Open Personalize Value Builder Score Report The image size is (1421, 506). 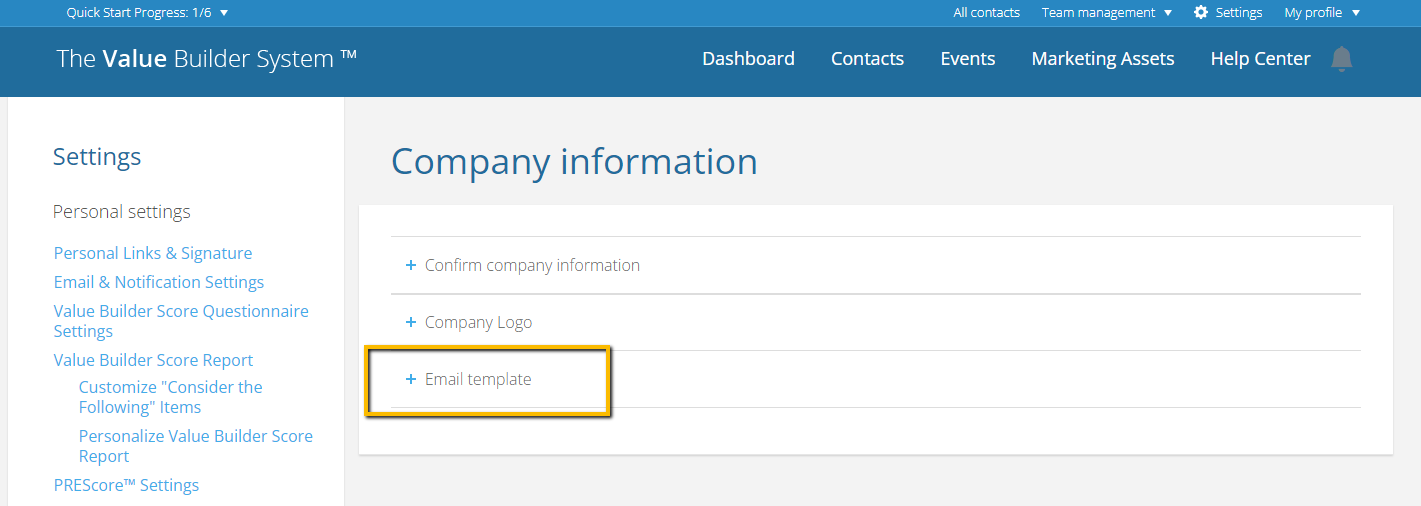196,446
